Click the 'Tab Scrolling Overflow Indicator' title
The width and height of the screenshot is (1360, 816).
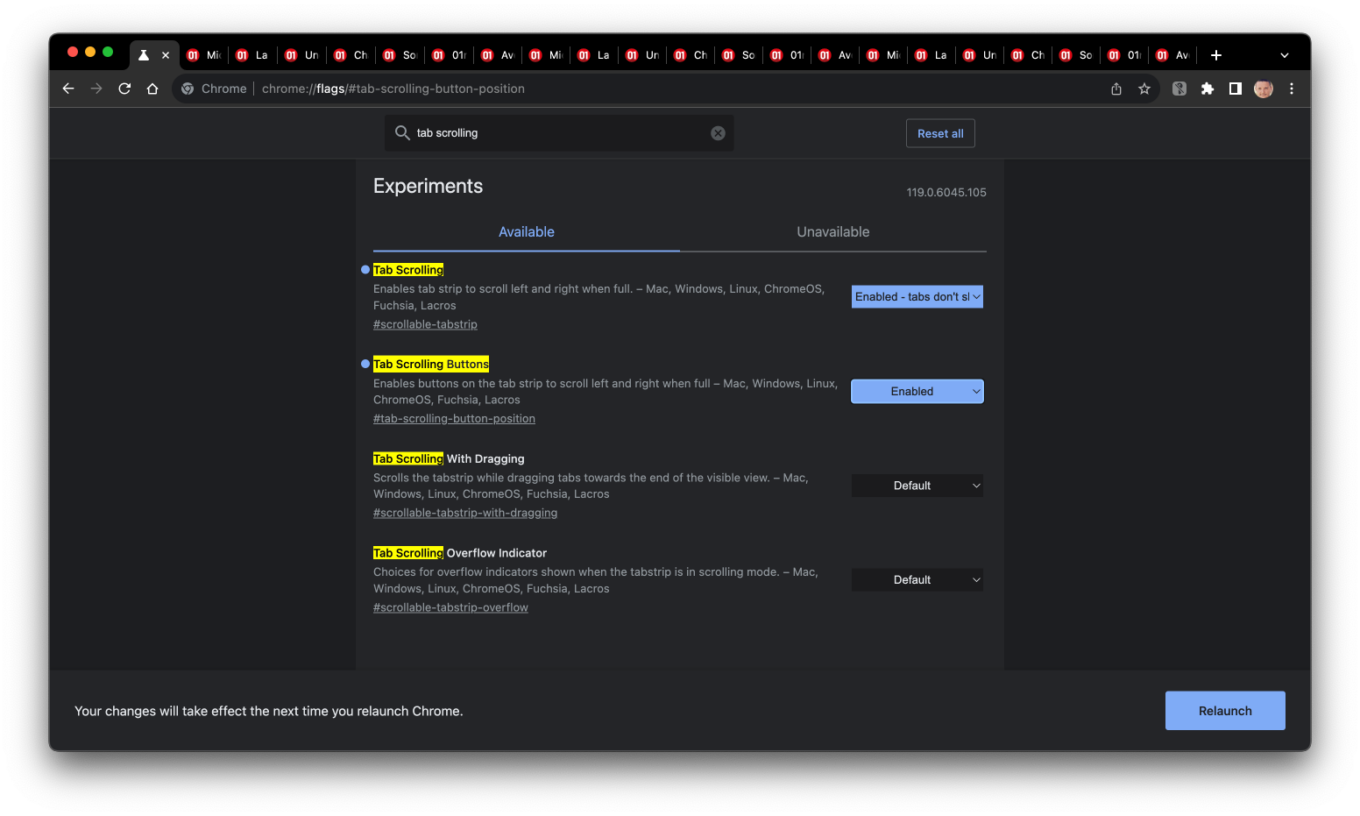pyautogui.click(x=460, y=552)
